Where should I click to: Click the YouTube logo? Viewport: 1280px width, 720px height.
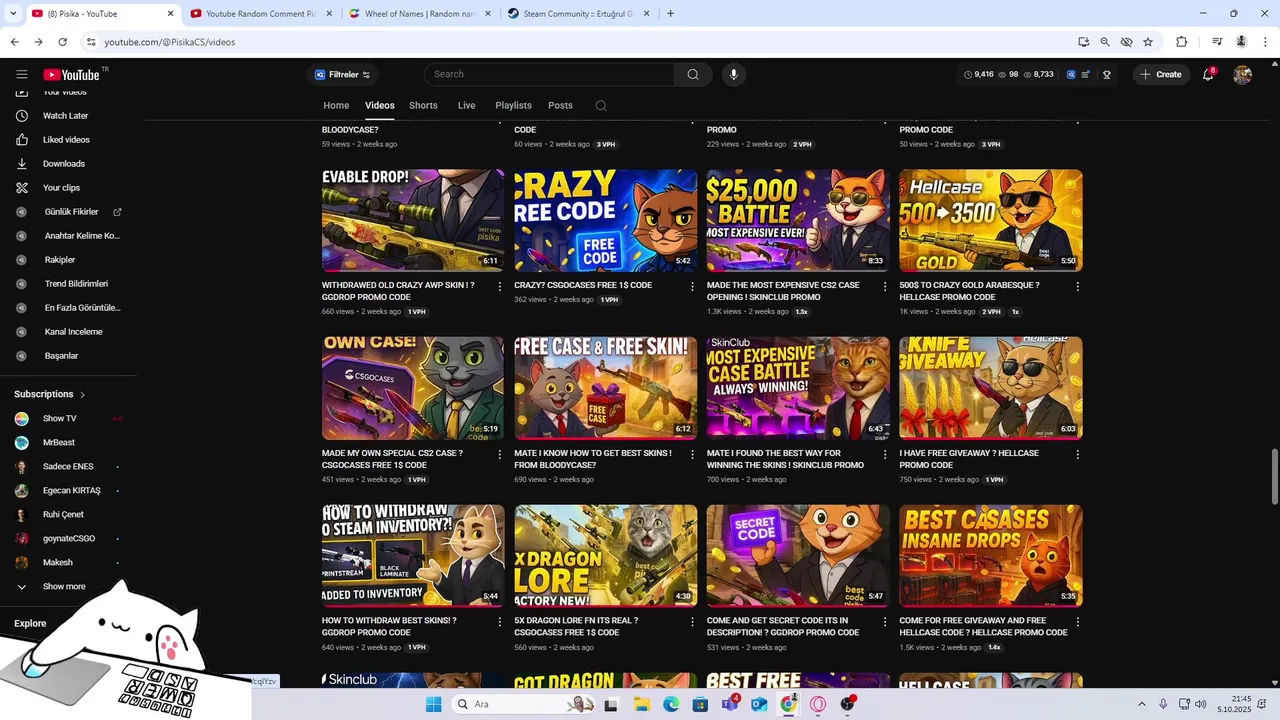[71, 74]
